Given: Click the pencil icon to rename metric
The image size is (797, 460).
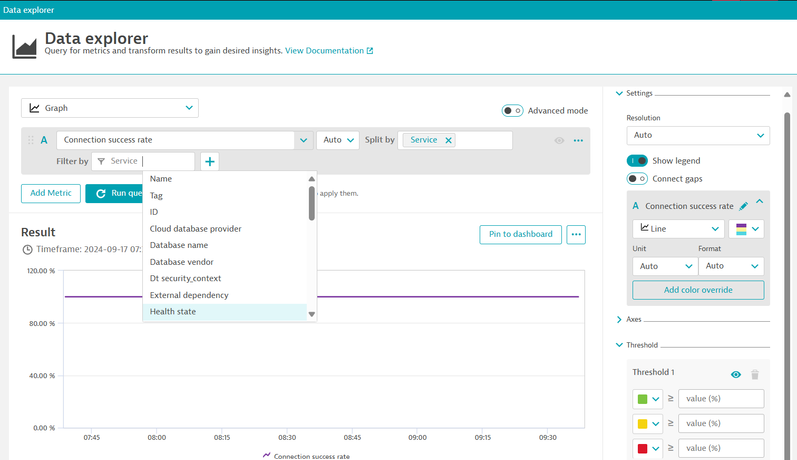Looking at the screenshot, I should pyautogui.click(x=743, y=206).
